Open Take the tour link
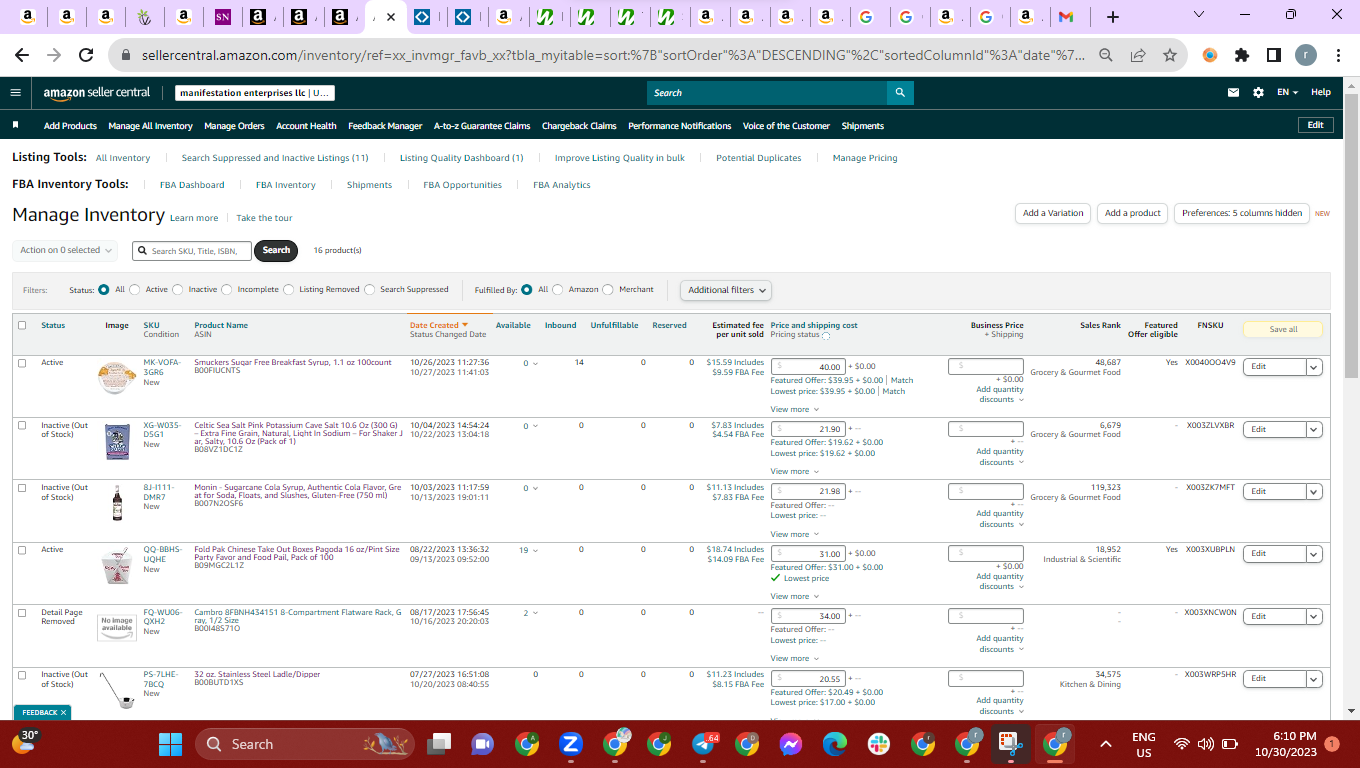This screenshot has height=768, width=1360. pyautogui.click(x=265, y=218)
